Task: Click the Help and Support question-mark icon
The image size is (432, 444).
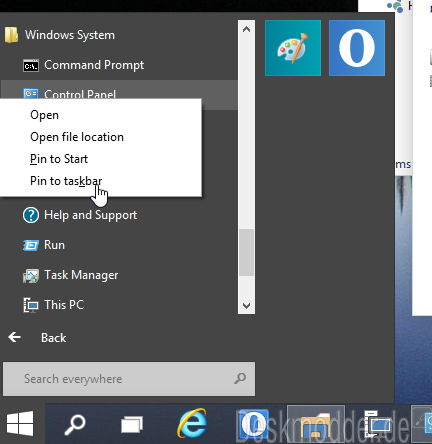Action: [31, 215]
